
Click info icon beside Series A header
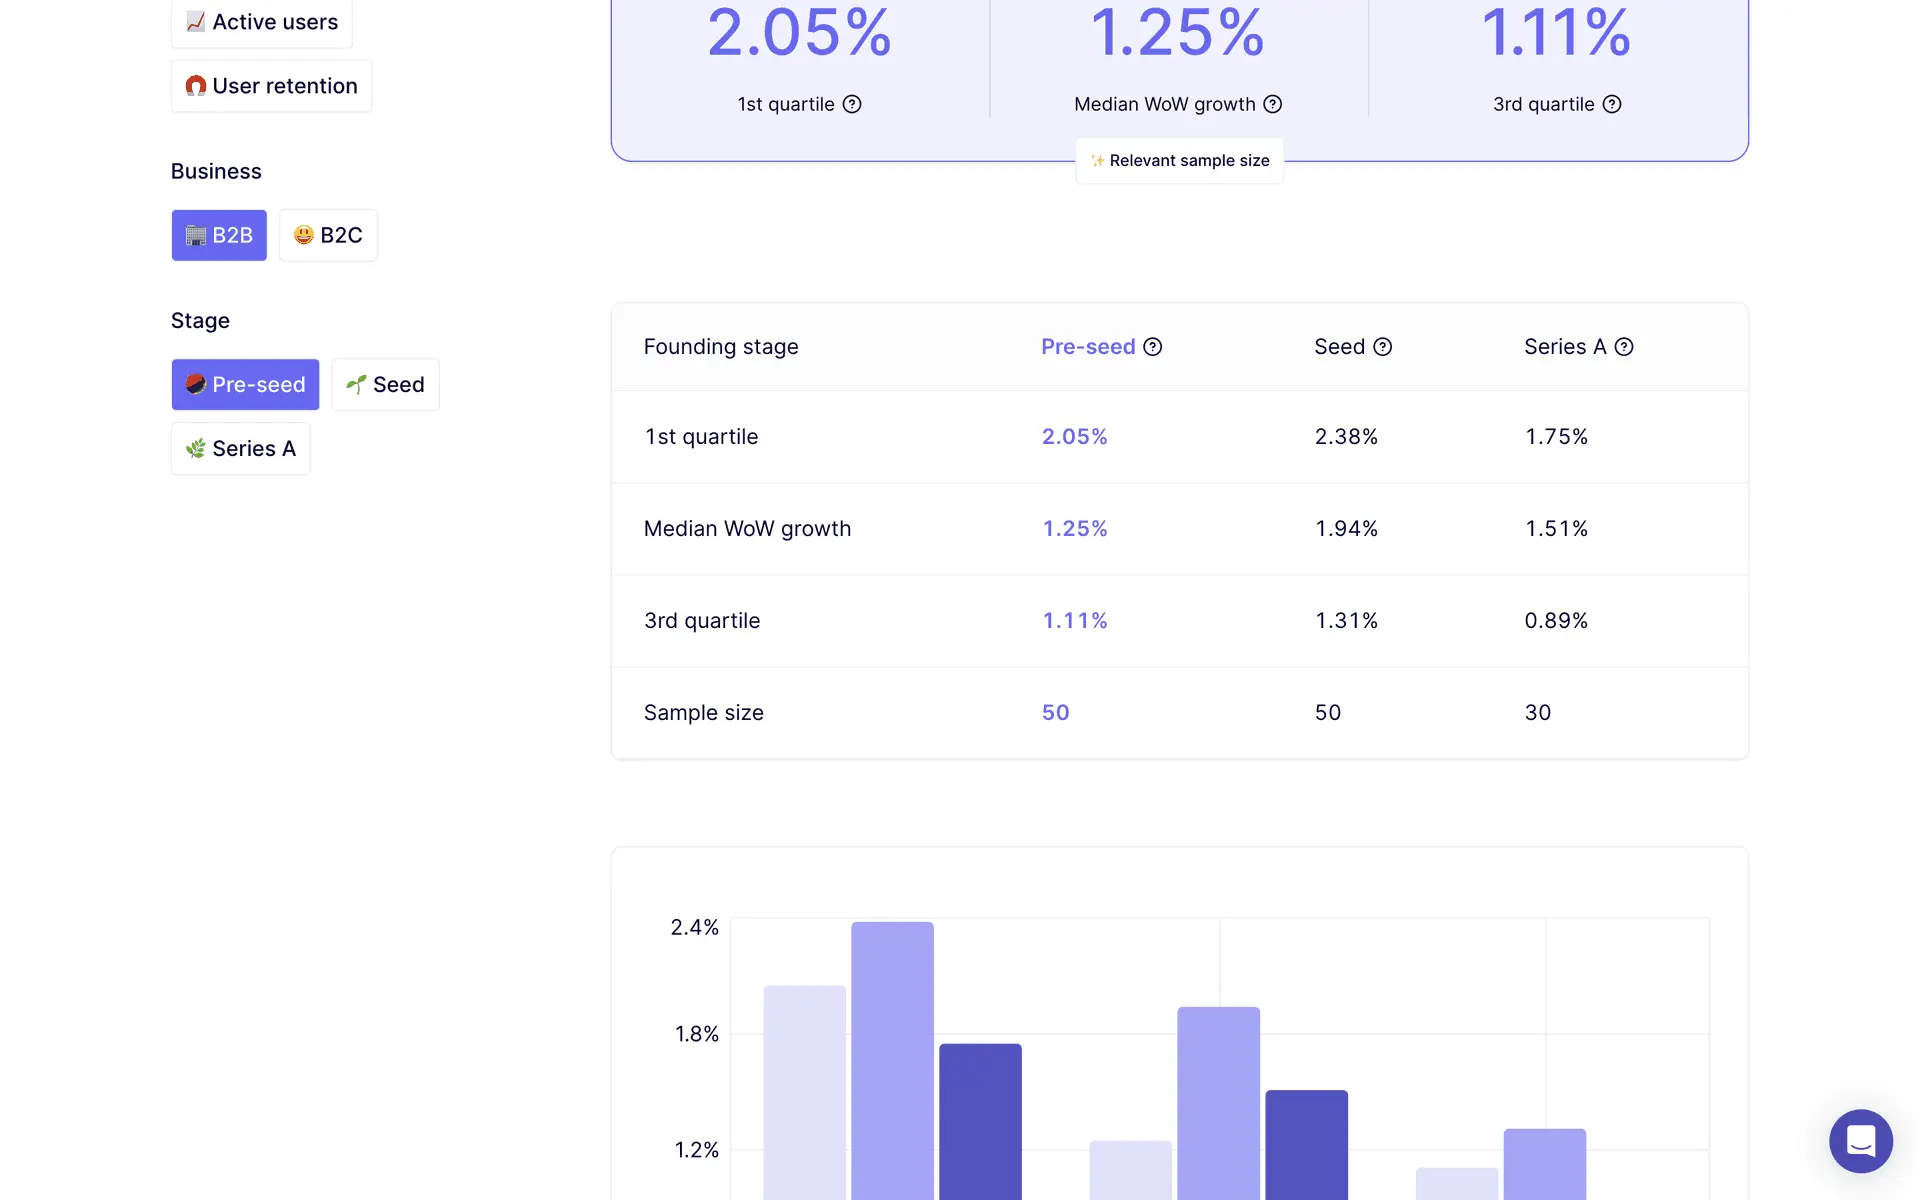pos(1624,347)
